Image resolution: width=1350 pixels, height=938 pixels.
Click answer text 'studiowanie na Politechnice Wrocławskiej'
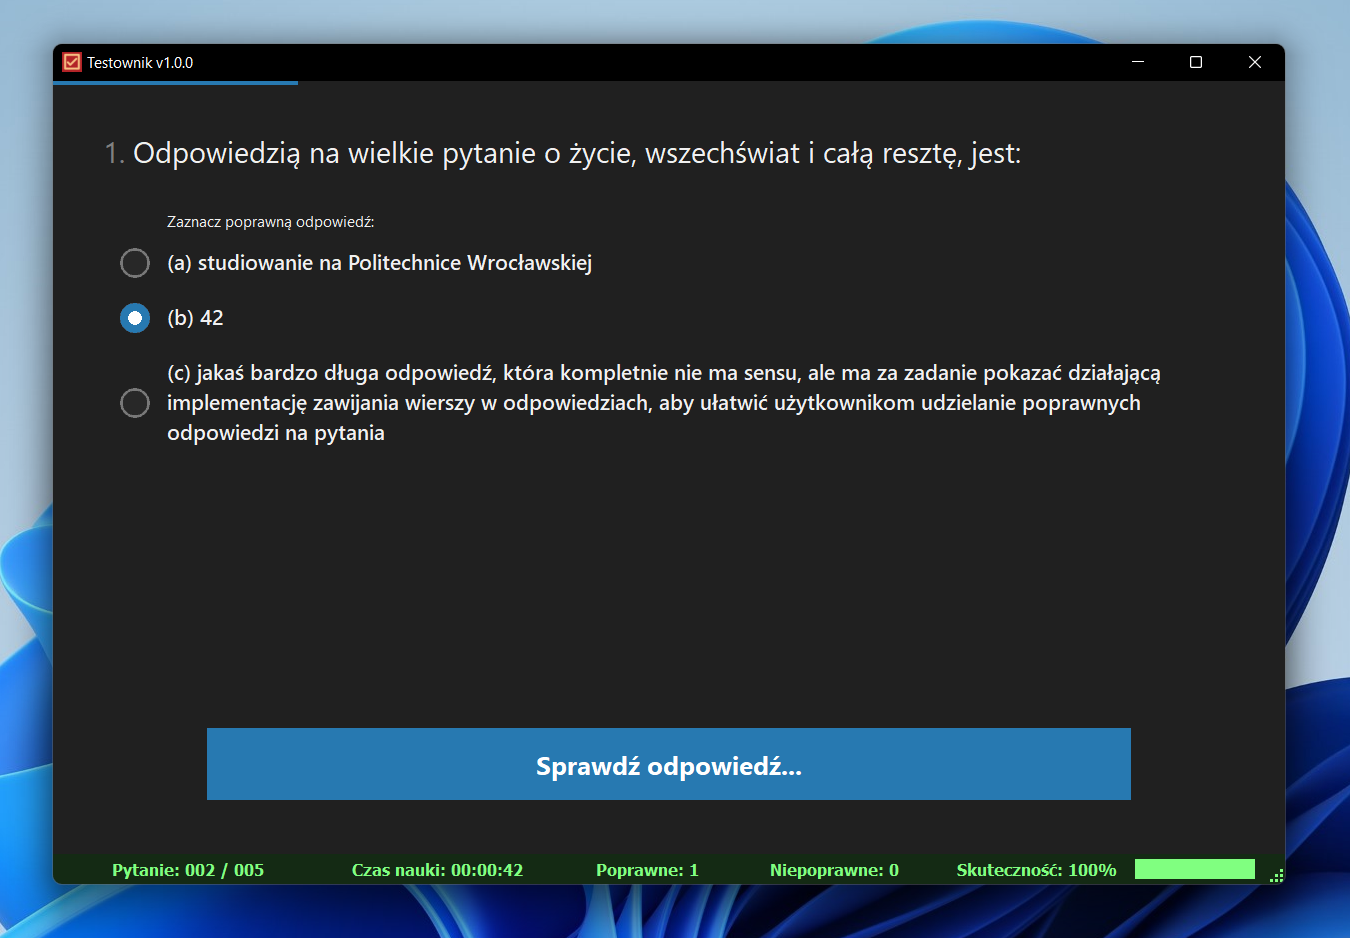click(x=395, y=263)
